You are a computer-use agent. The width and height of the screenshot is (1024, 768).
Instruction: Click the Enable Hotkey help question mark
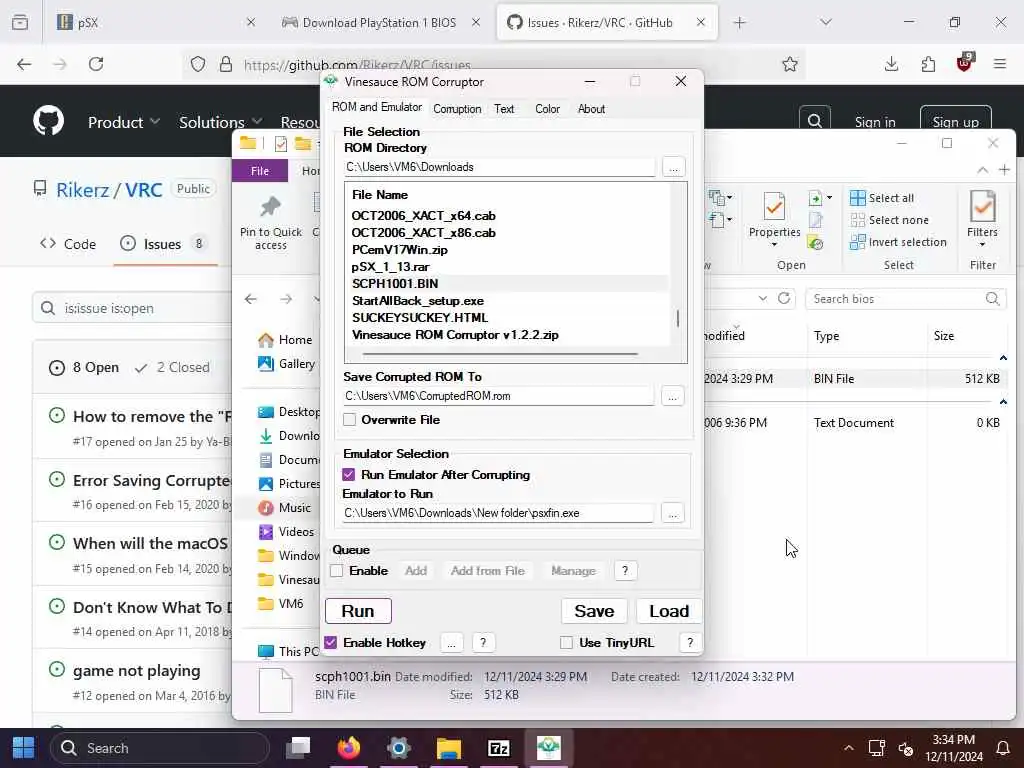[483, 642]
